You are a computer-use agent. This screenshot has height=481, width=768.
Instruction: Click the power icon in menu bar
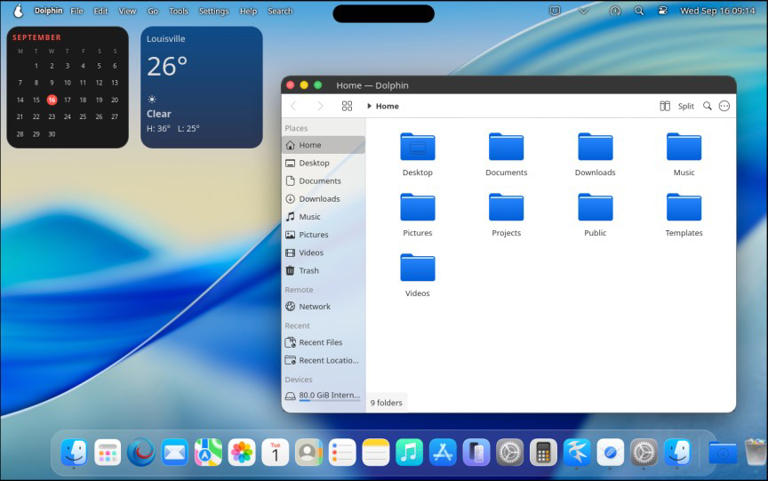coord(615,11)
